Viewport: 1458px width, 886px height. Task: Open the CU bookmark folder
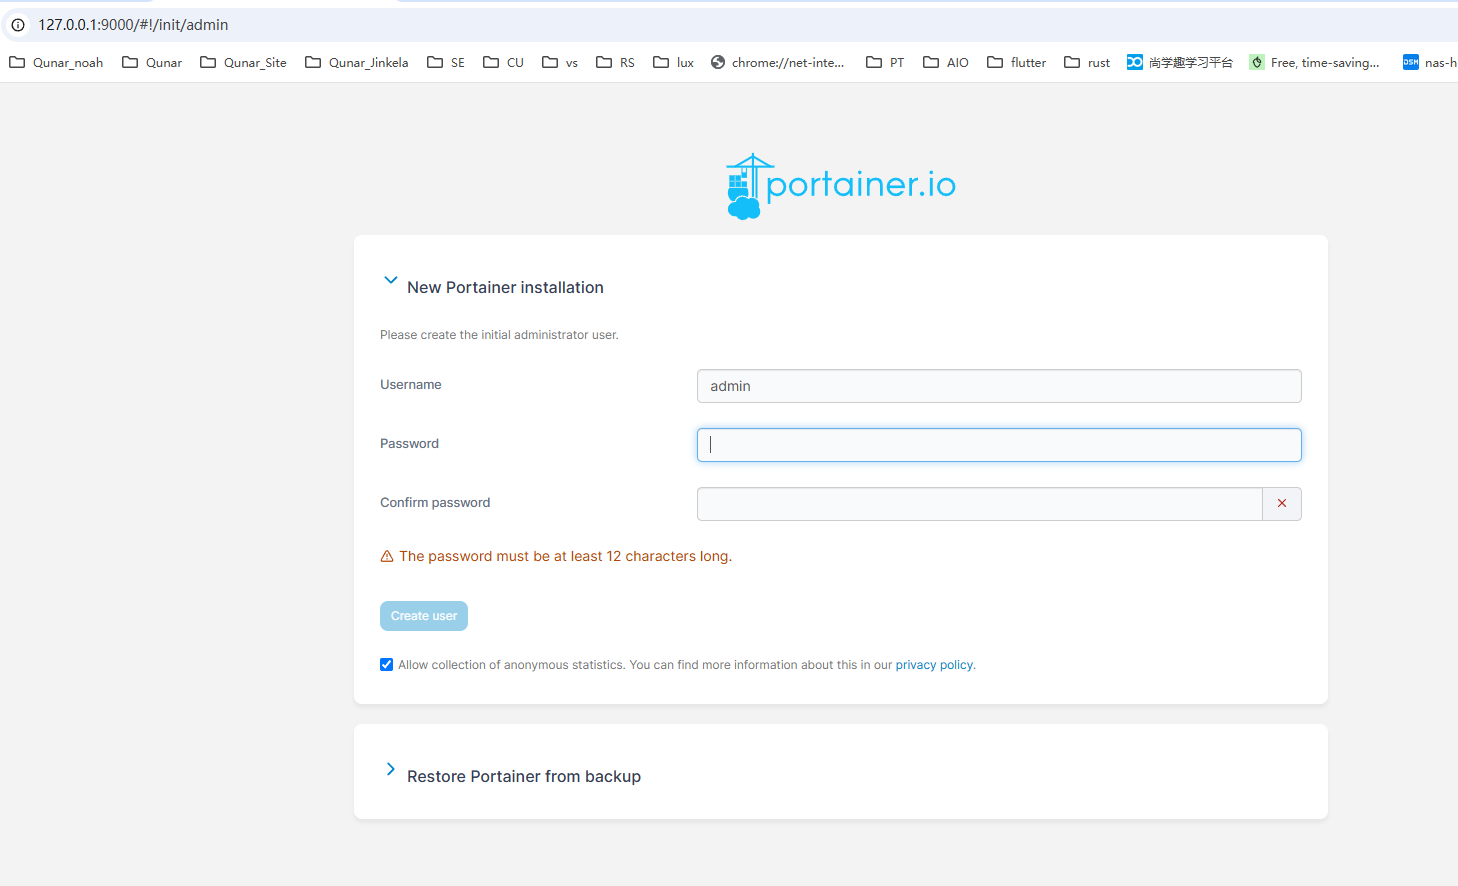[x=503, y=62]
